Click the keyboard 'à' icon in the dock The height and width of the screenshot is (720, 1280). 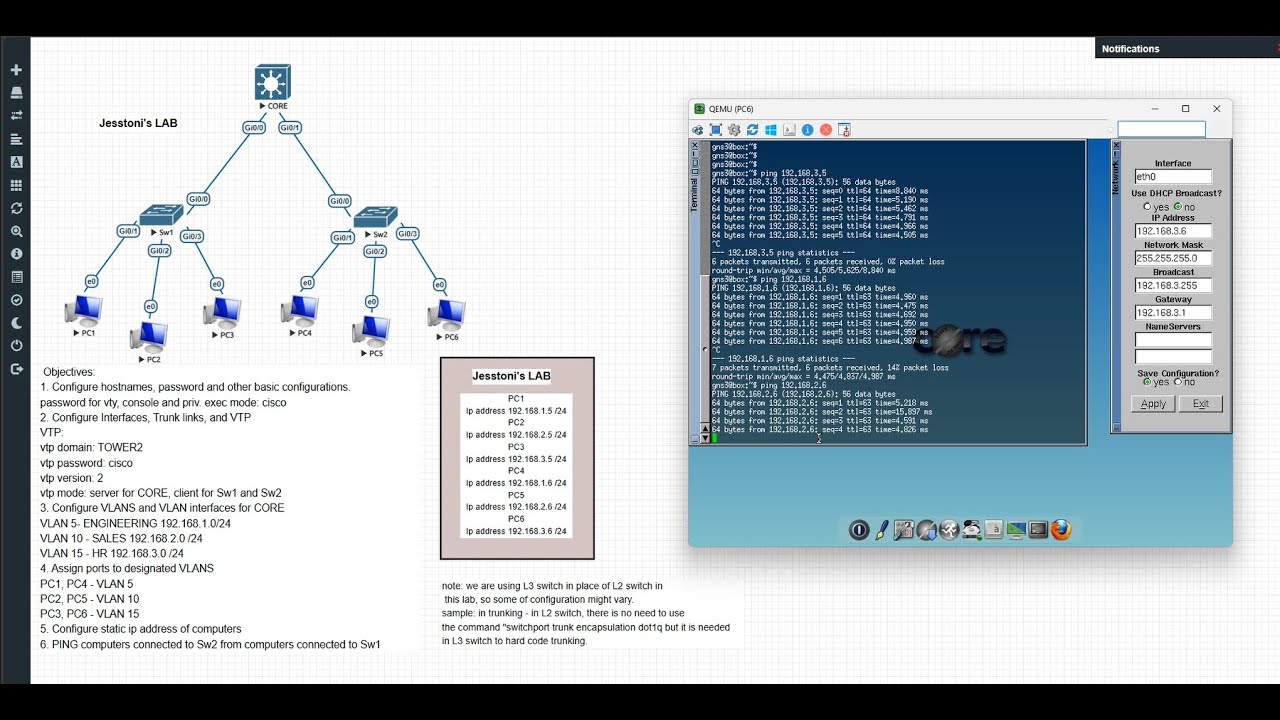pos(994,530)
